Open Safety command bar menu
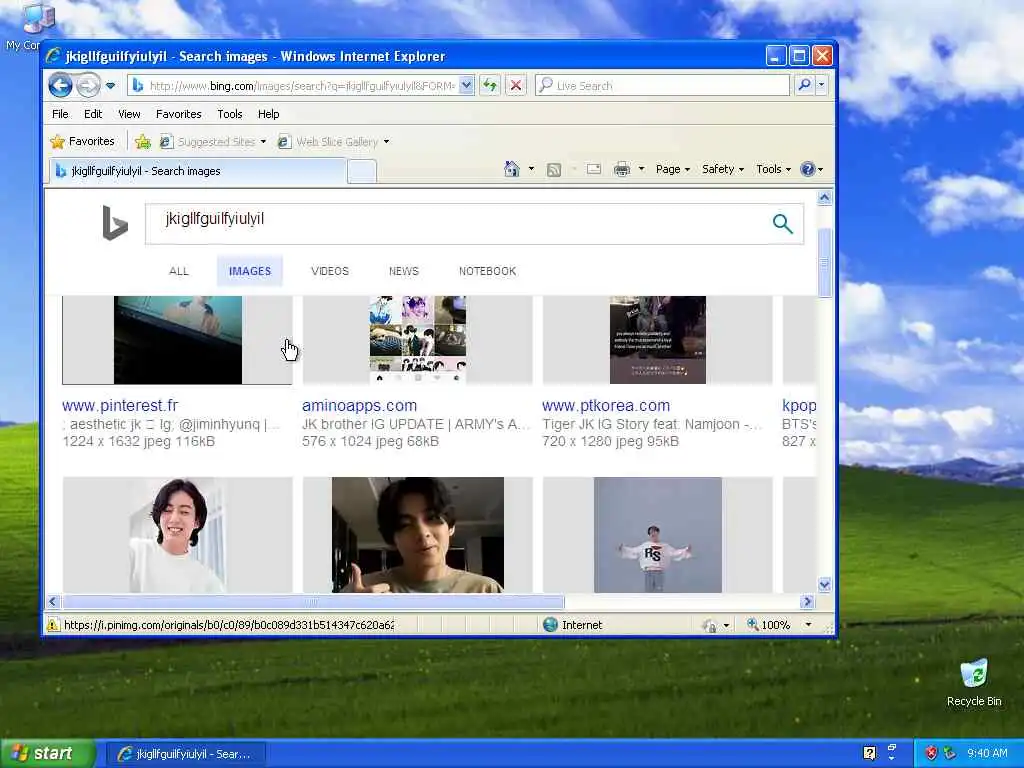This screenshot has width=1024, height=768. [723, 169]
